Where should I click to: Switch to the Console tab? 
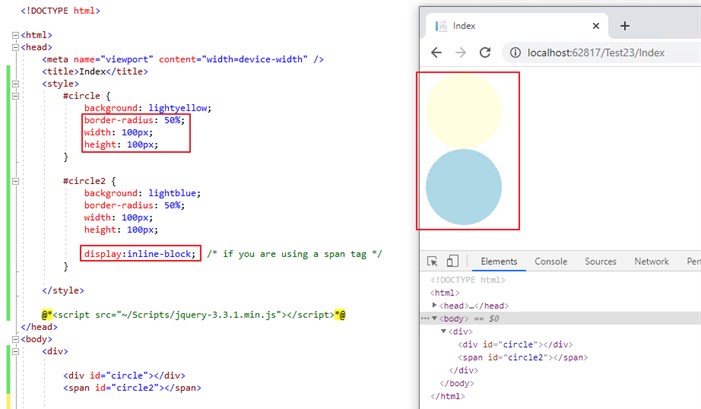(x=551, y=261)
